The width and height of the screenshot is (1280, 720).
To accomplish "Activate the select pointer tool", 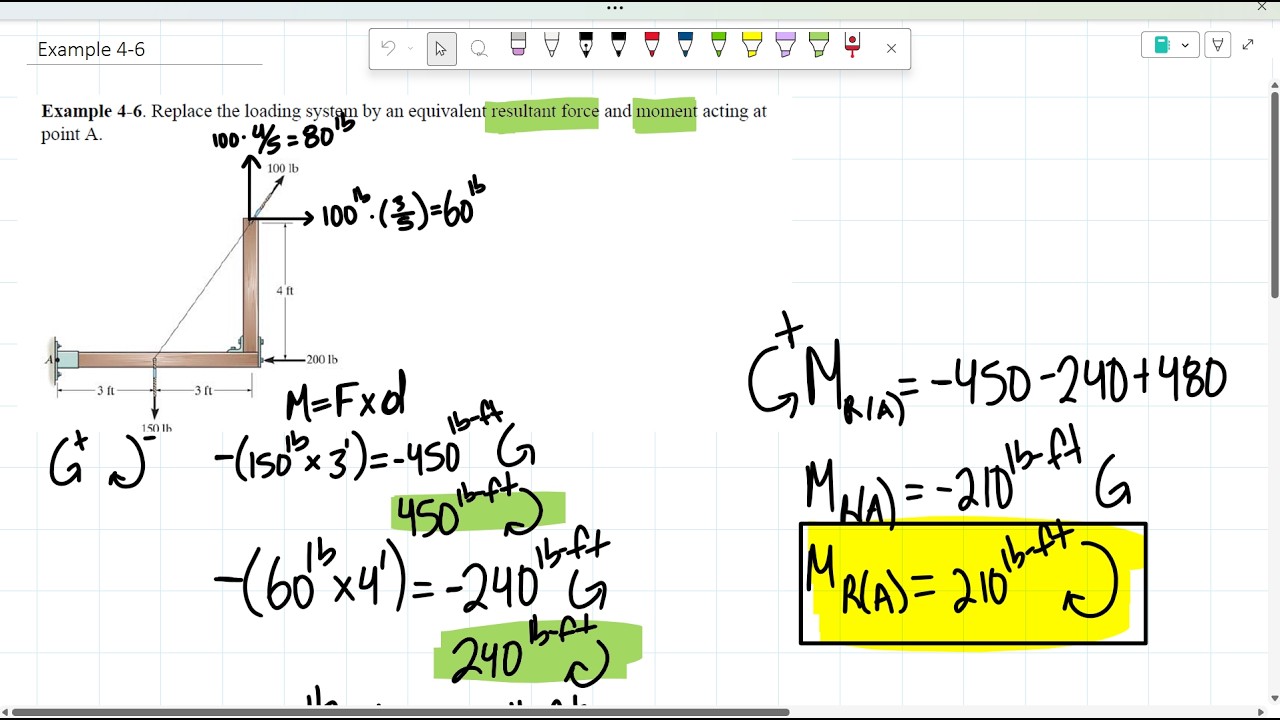I will coord(441,48).
